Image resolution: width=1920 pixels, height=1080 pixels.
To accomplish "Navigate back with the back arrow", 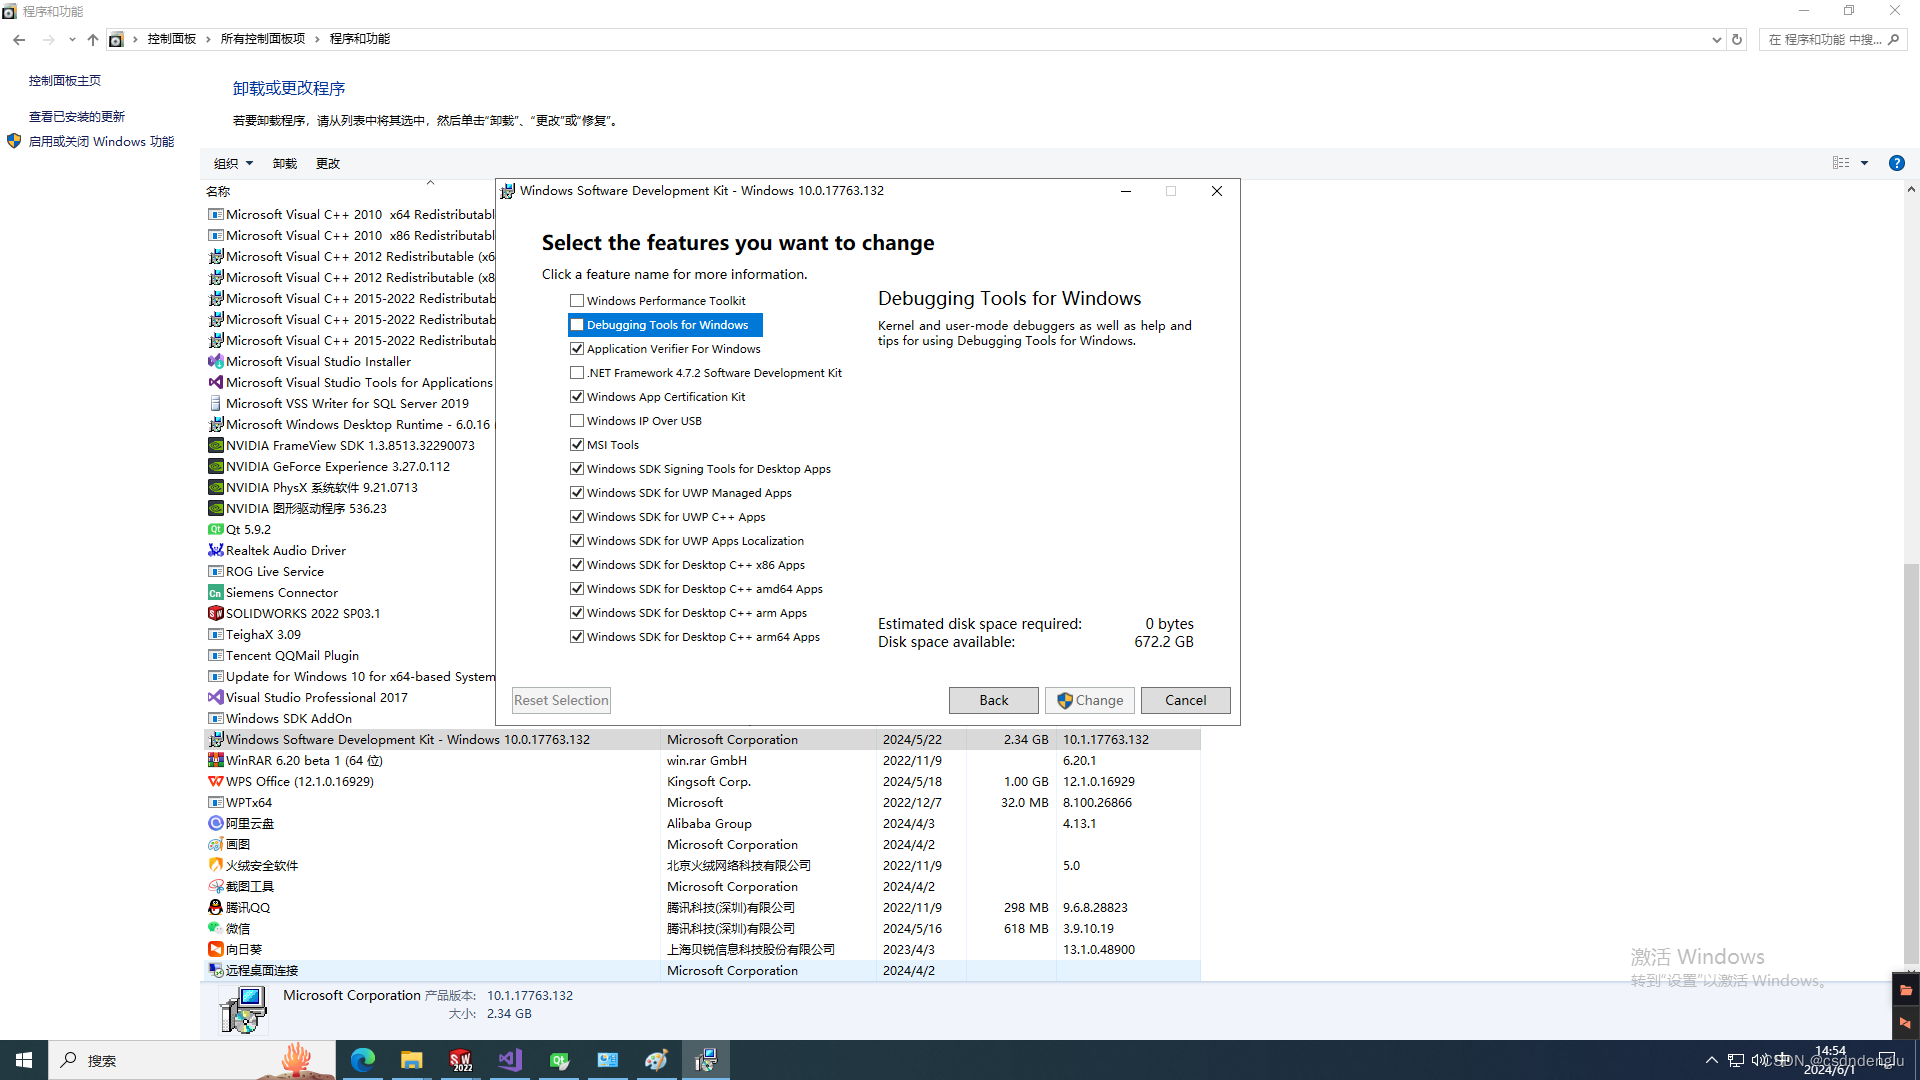I will tap(19, 40).
